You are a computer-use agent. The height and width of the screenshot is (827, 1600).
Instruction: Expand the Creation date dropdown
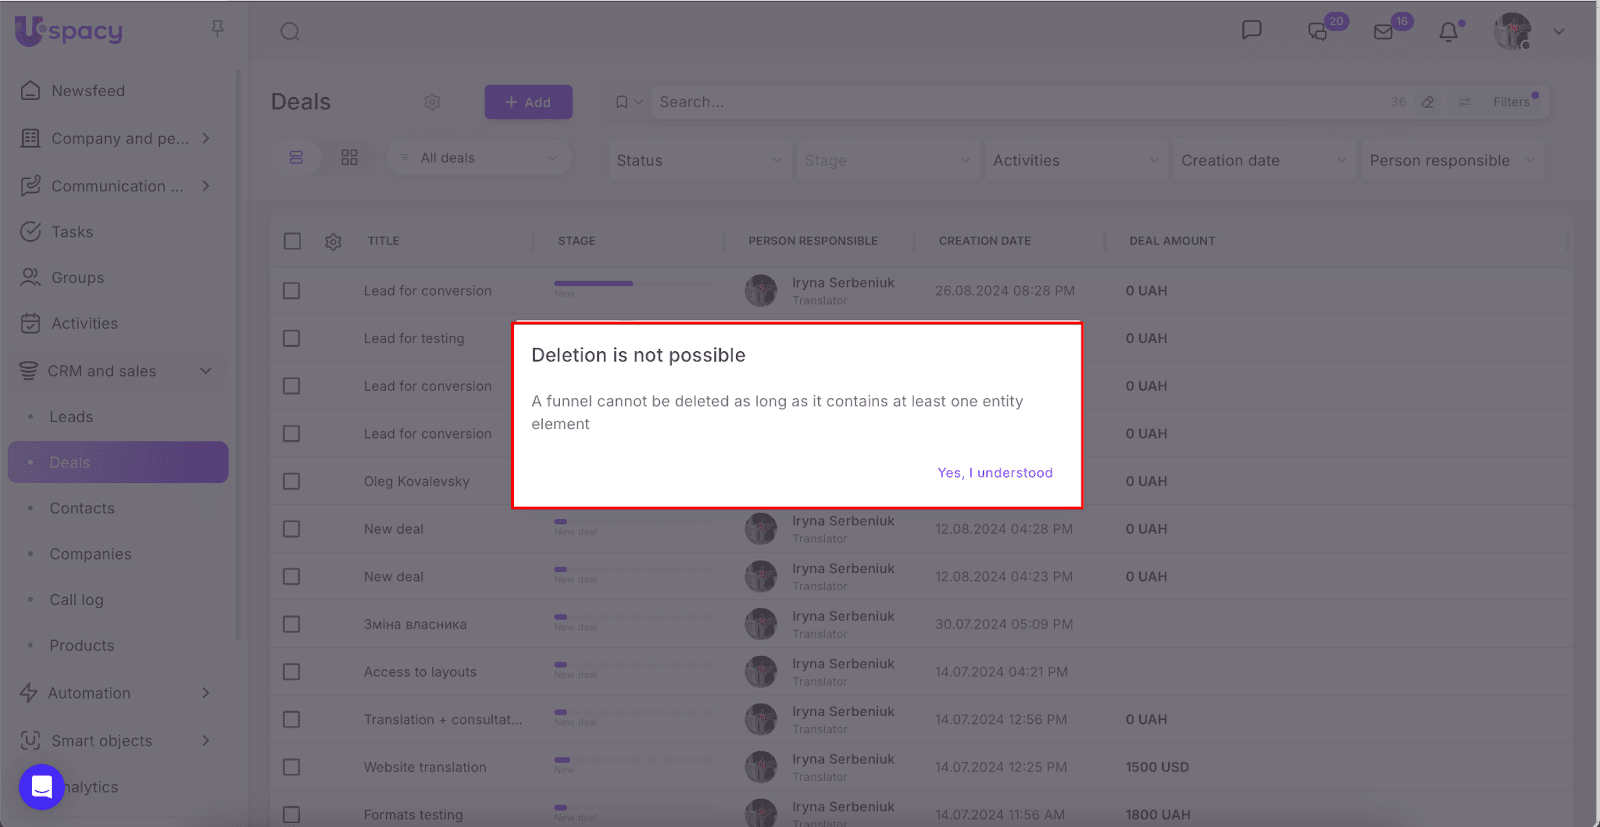pos(1263,160)
